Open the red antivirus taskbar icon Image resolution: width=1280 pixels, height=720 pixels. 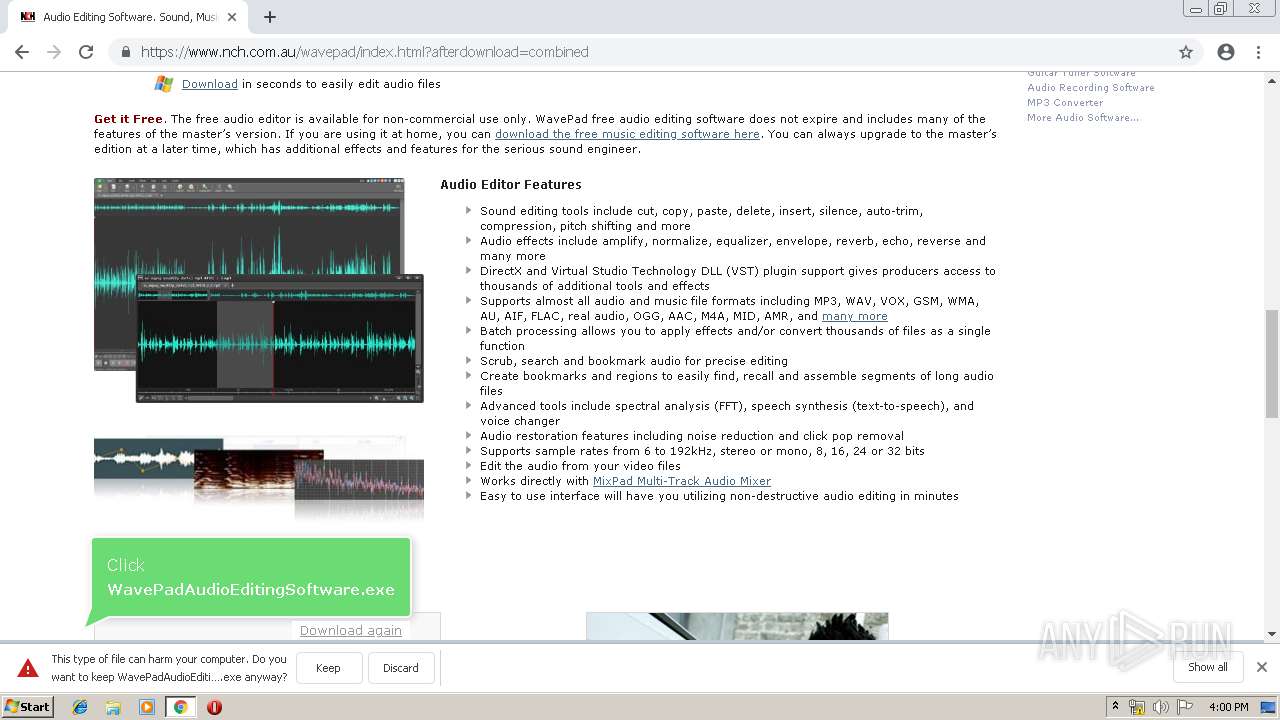214,707
